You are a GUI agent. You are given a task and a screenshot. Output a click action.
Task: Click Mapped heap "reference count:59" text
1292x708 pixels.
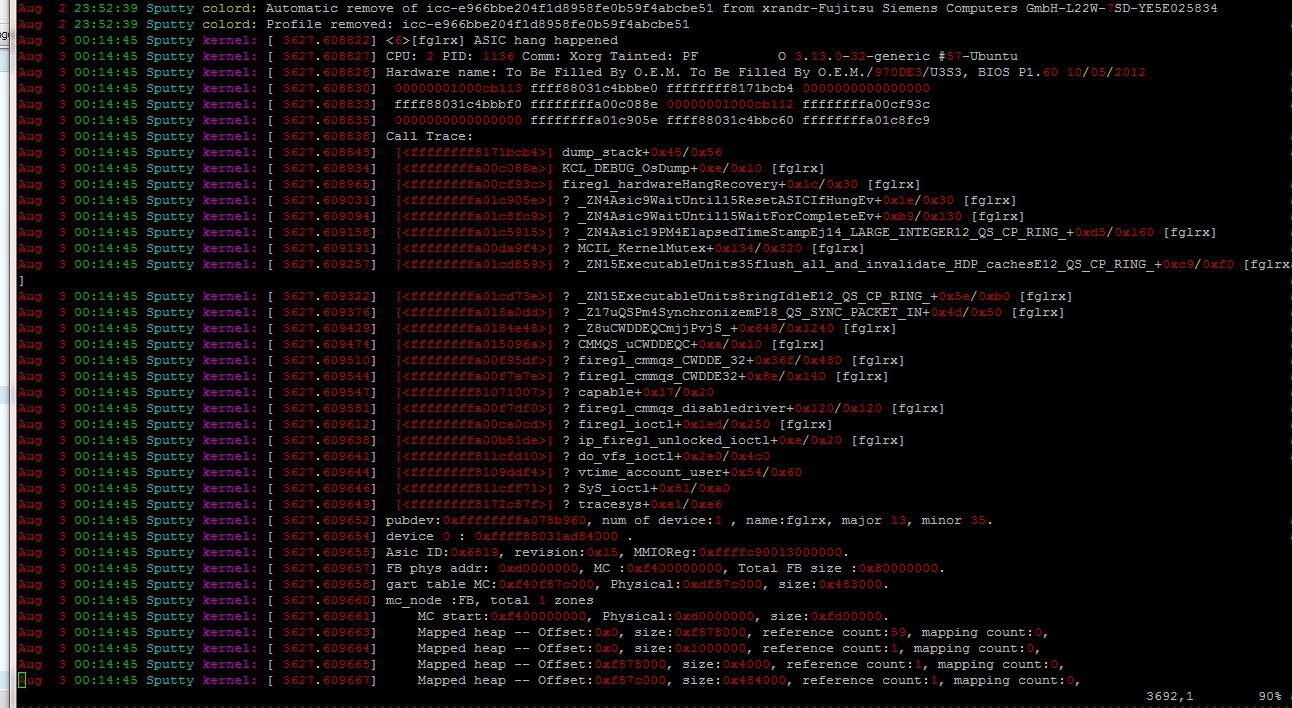(x=833, y=632)
